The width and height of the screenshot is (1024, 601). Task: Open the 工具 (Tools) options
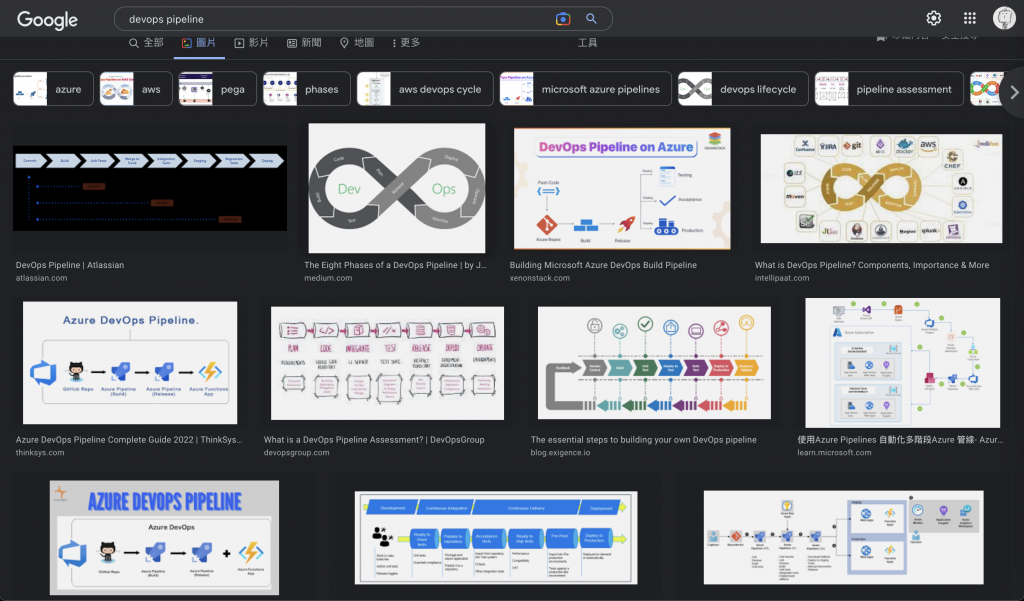(x=587, y=42)
